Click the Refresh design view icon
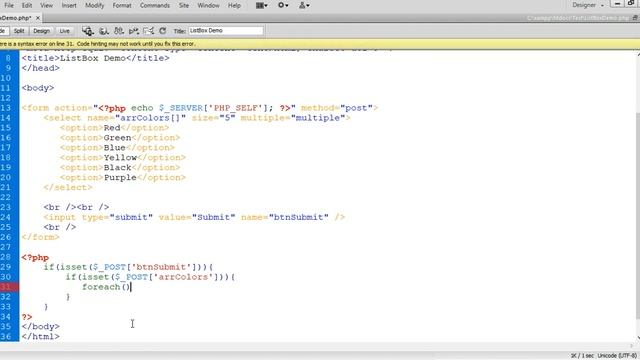Screen dimensions: 640x360 click(162, 31)
